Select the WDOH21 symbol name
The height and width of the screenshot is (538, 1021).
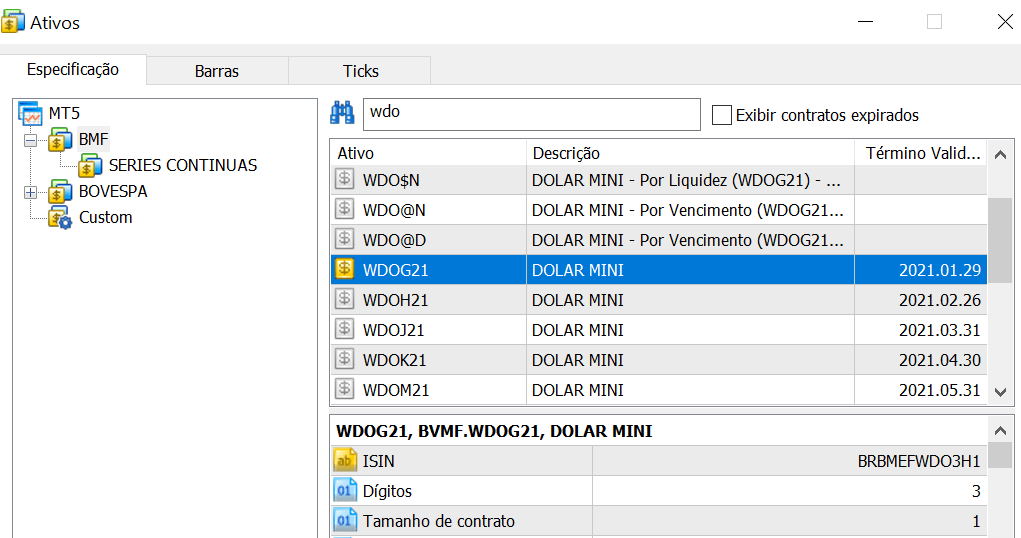395,300
